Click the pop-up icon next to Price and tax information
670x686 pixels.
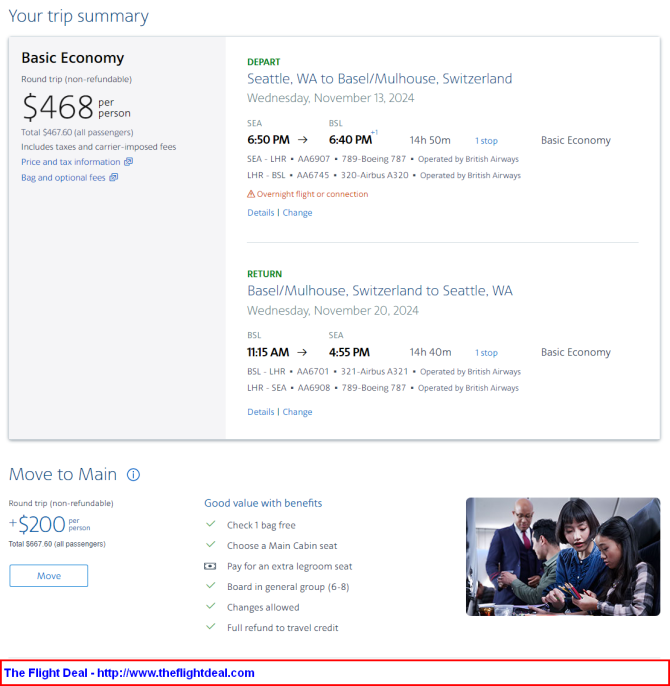tap(128, 162)
